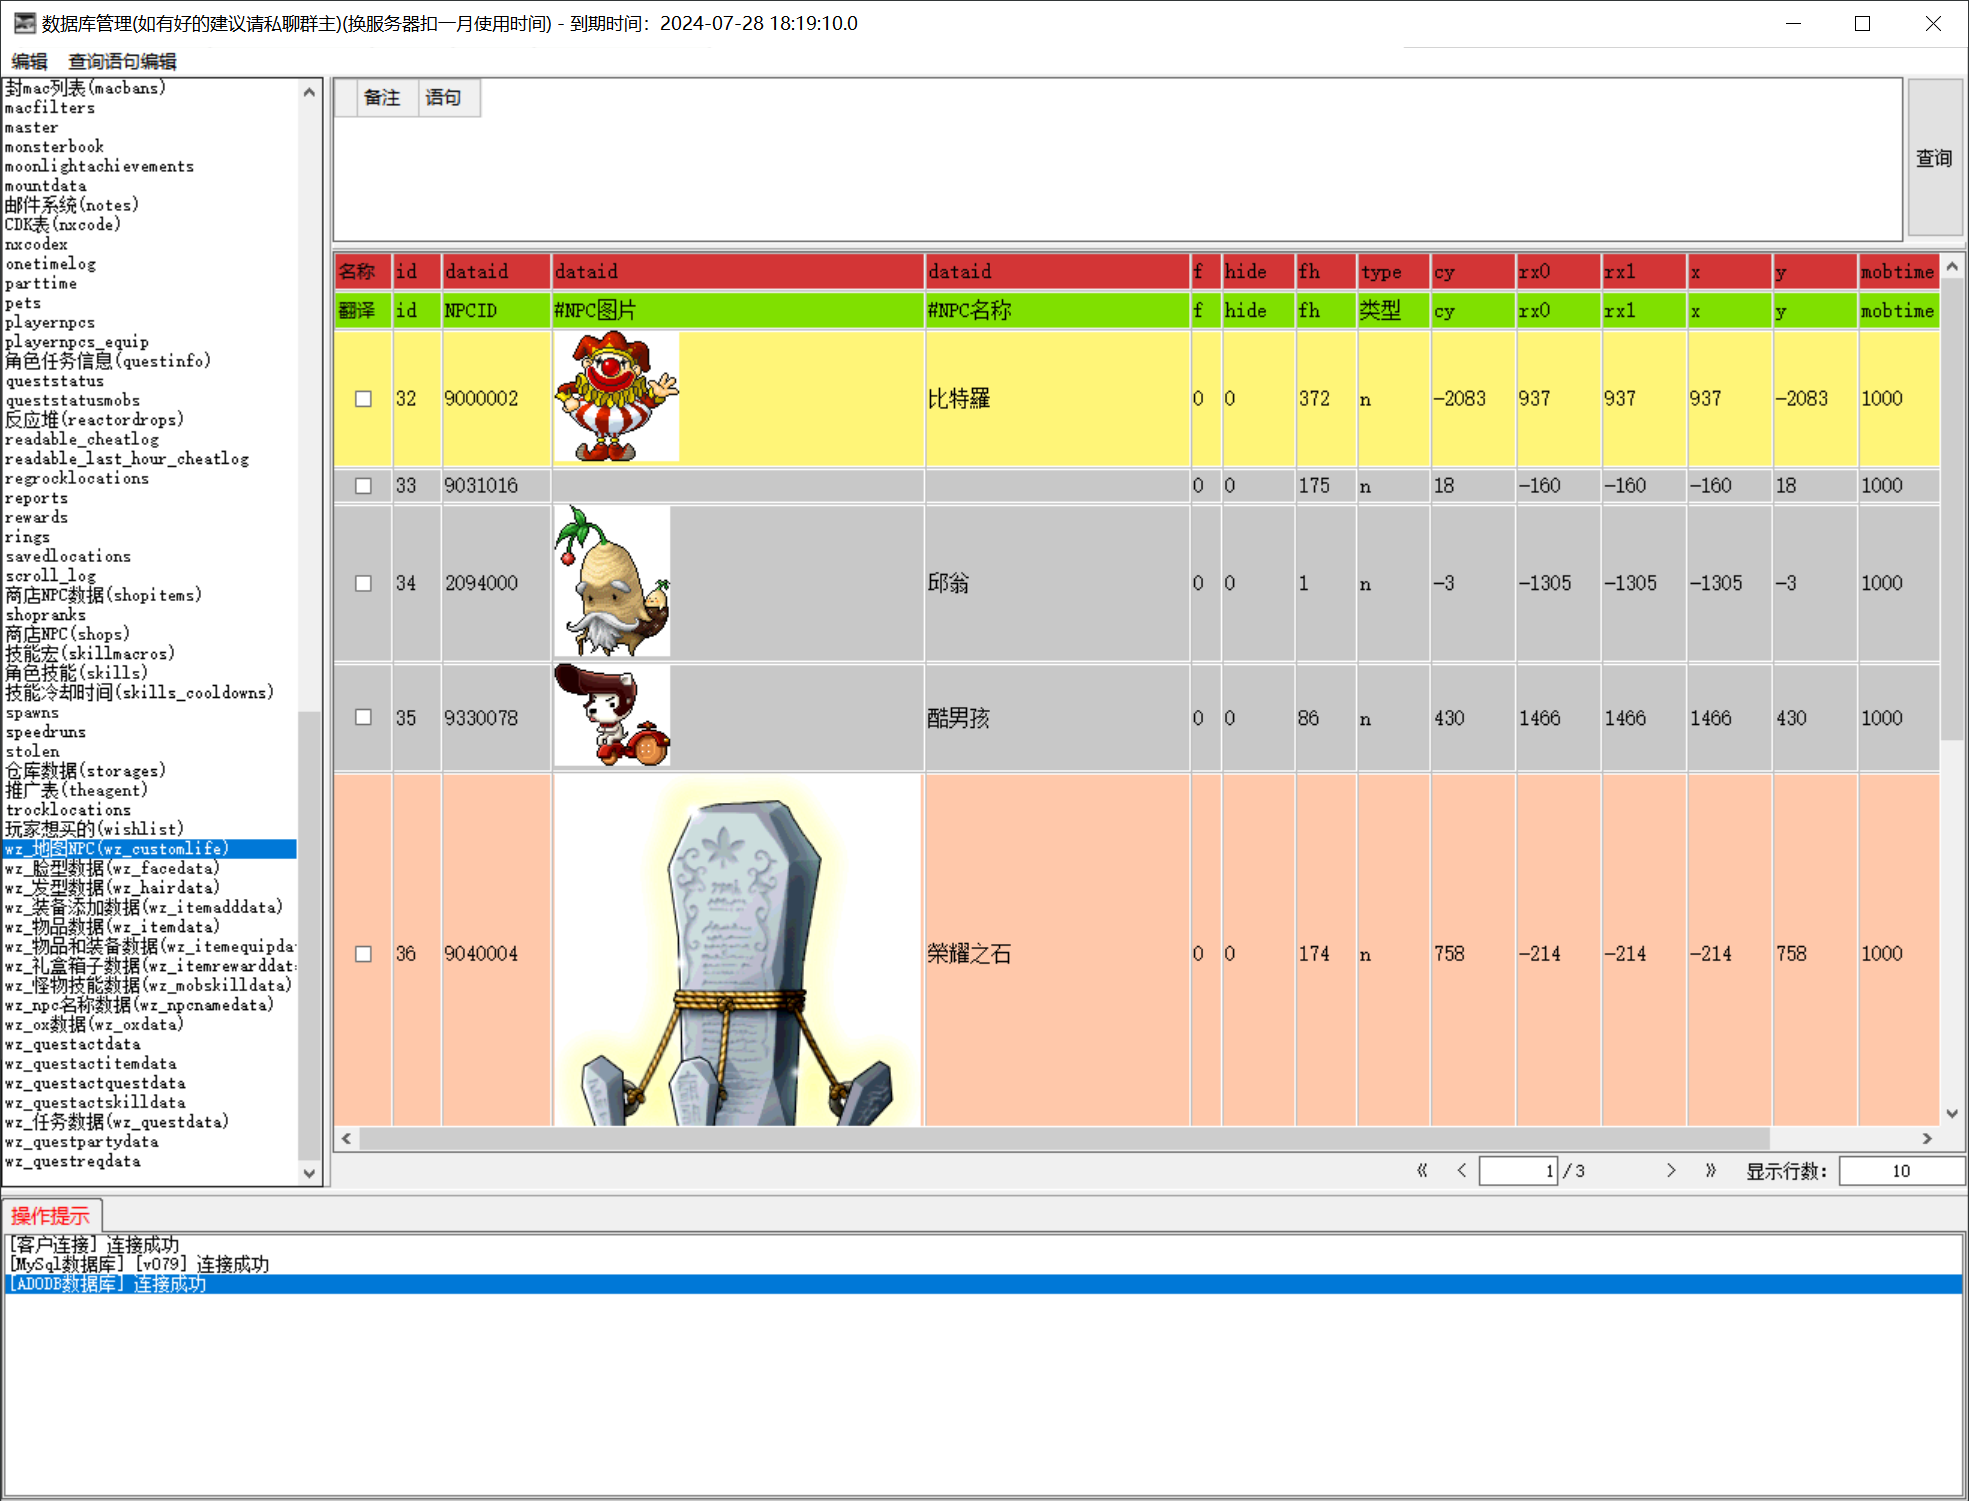Select 玩家想买的(wishlist) table
The image size is (1969, 1501).
click(149, 829)
